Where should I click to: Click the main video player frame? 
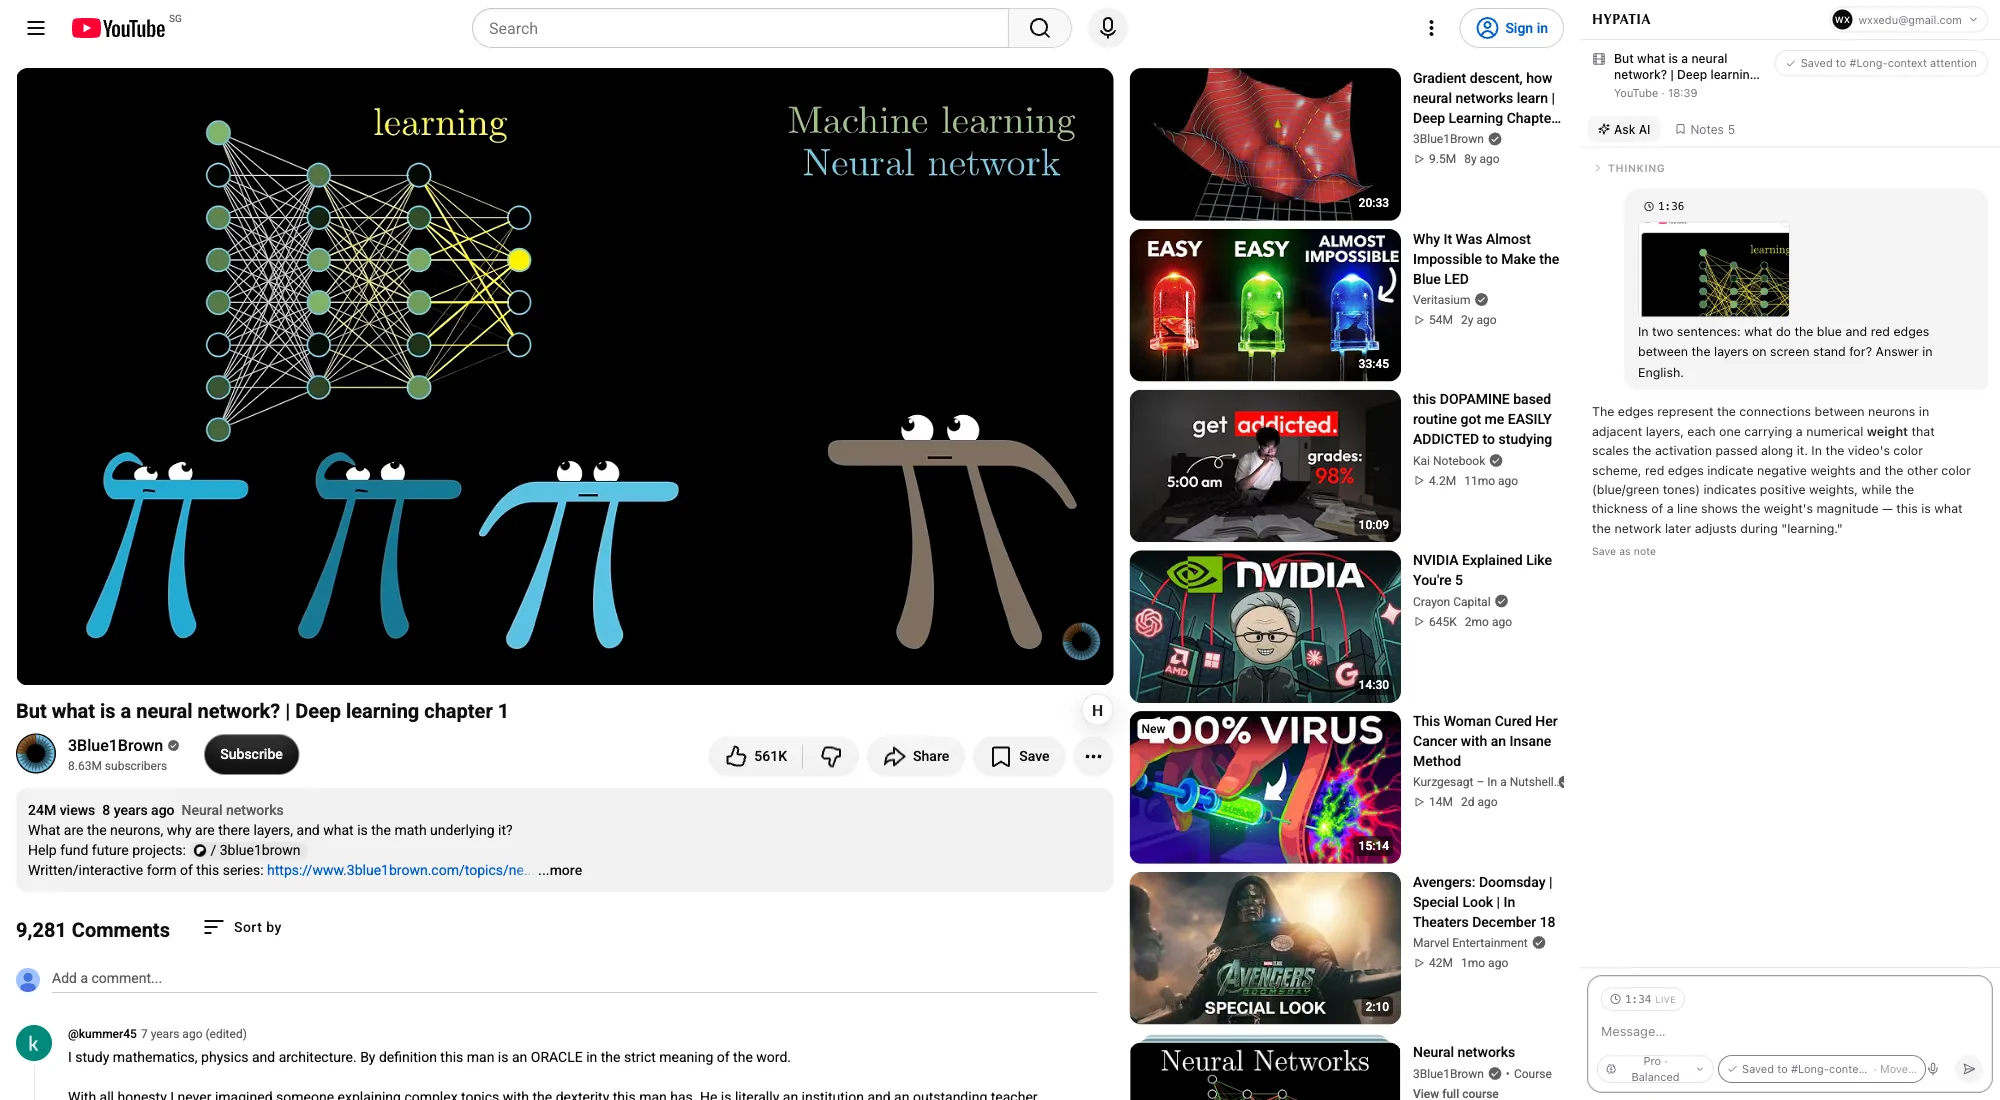[565, 376]
